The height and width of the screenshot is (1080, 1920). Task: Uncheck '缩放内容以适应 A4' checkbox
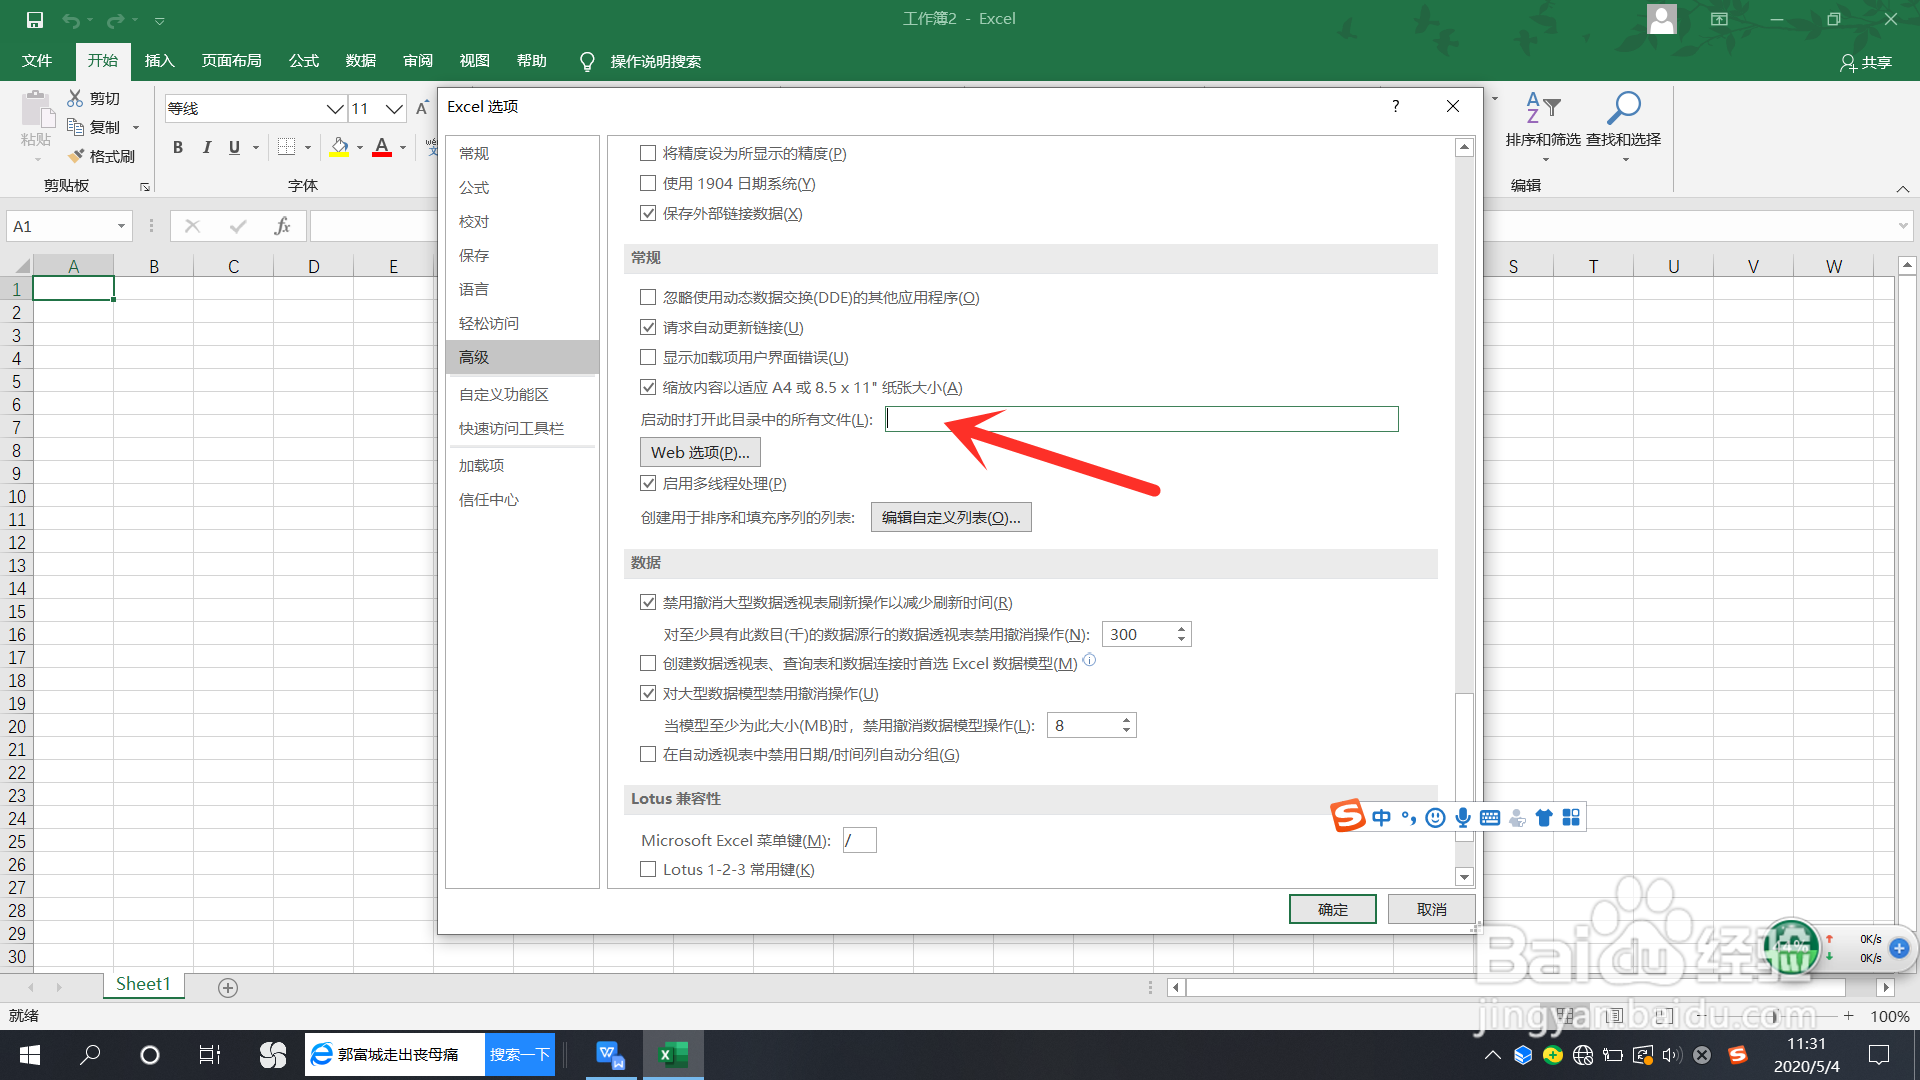[x=648, y=387]
